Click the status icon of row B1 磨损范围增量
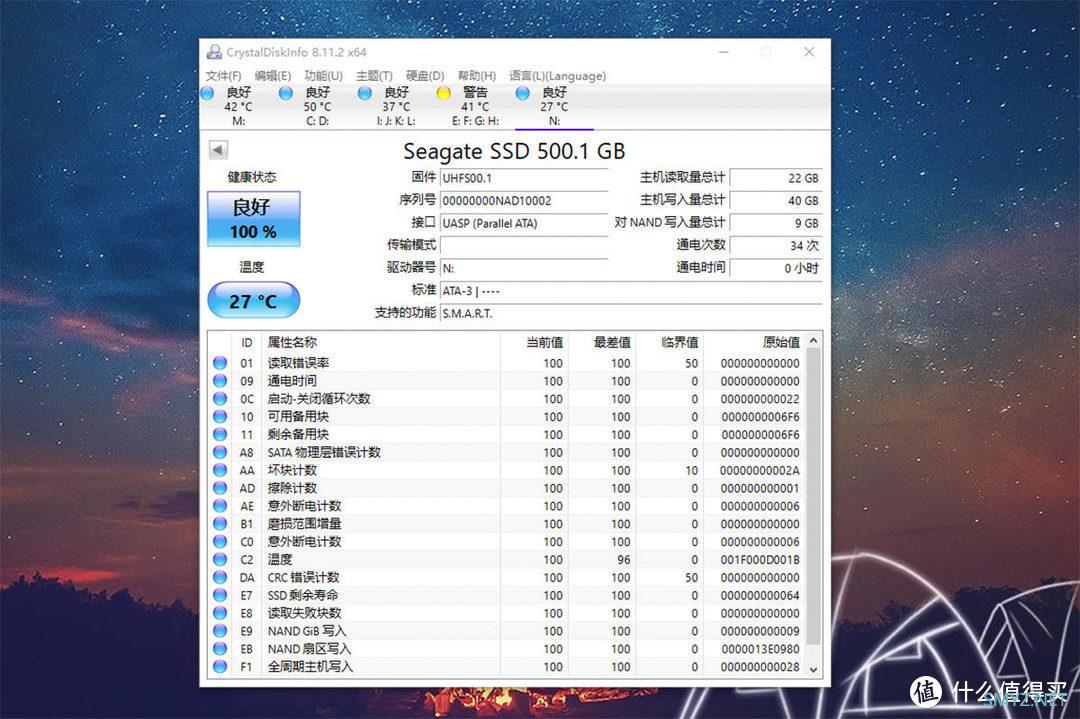The height and width of the screenshot is (719, 1080). pos(220,524)
